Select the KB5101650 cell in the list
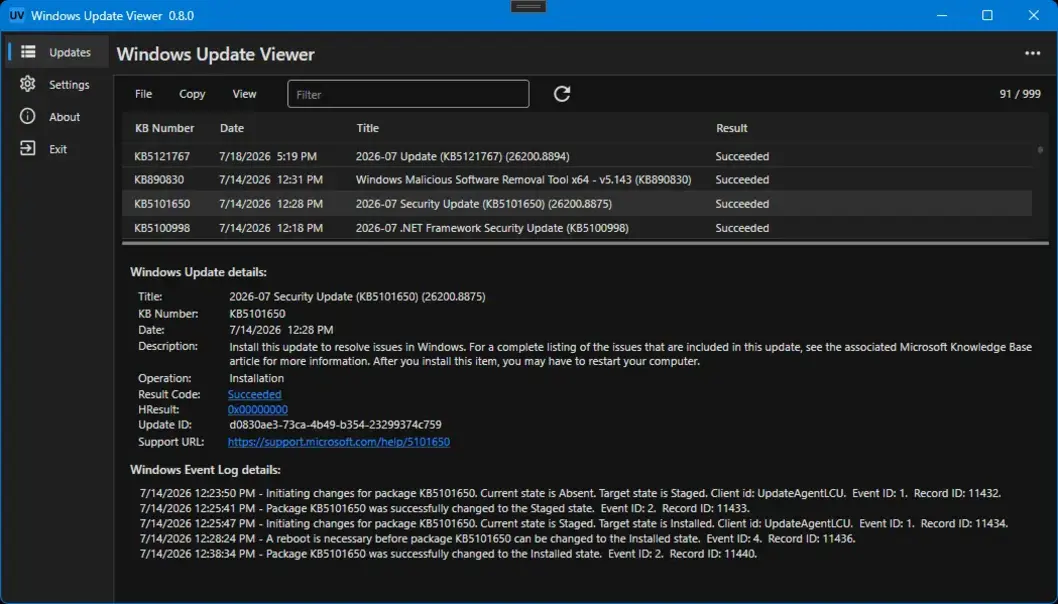 (x=162, y=204)
